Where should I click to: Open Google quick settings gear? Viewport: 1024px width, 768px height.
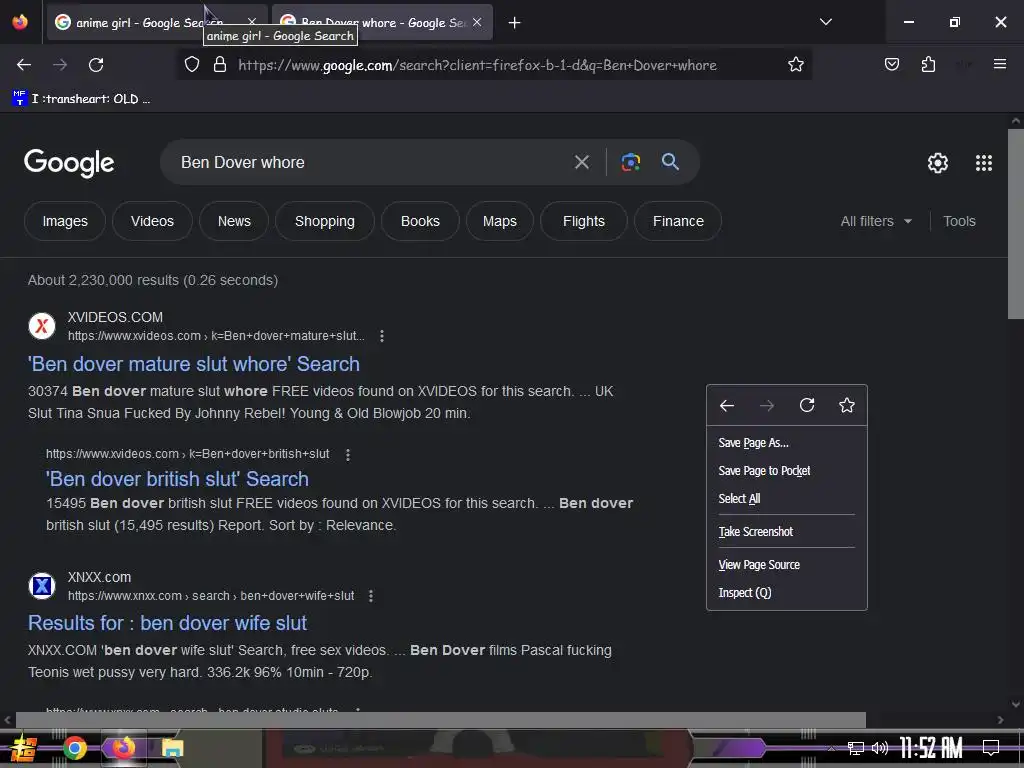pos(938,163)
